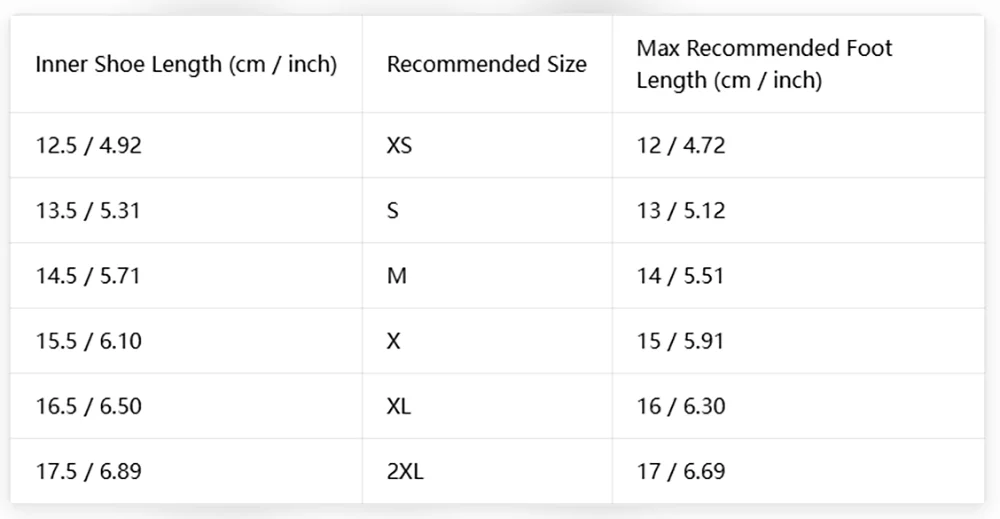Click the X size cell
This screenshot has width=1000, height=519.
(x=487, y=341)
